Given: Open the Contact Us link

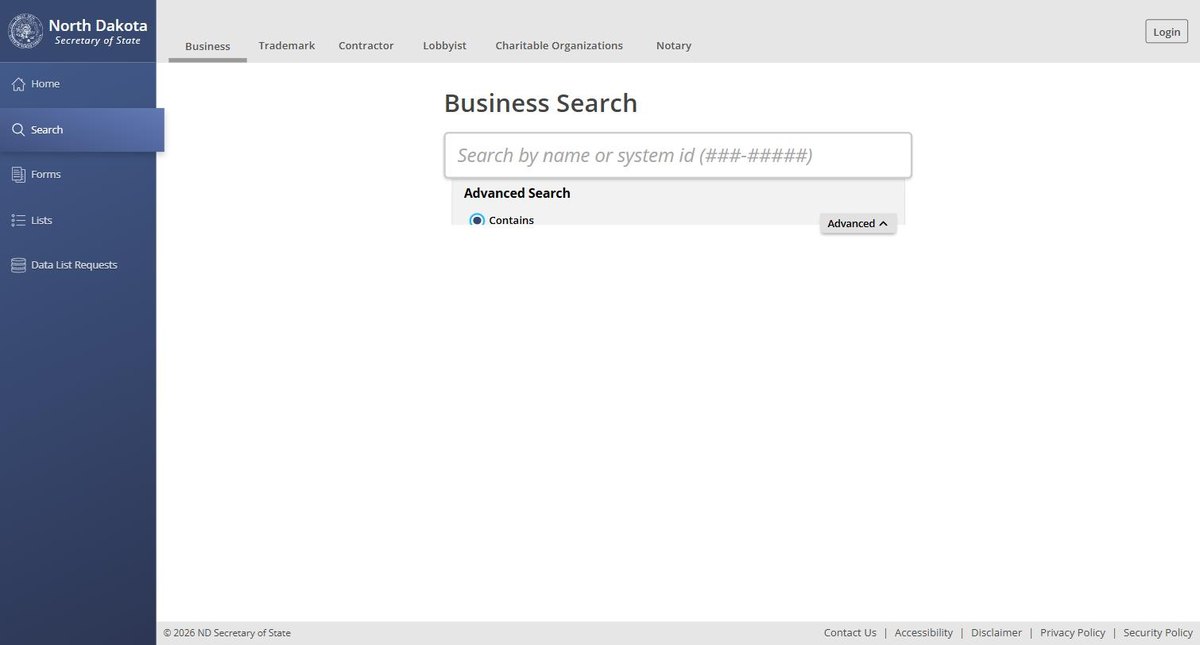Looking at the screenshot, I should pyautogui.click(x=850, y=633).
